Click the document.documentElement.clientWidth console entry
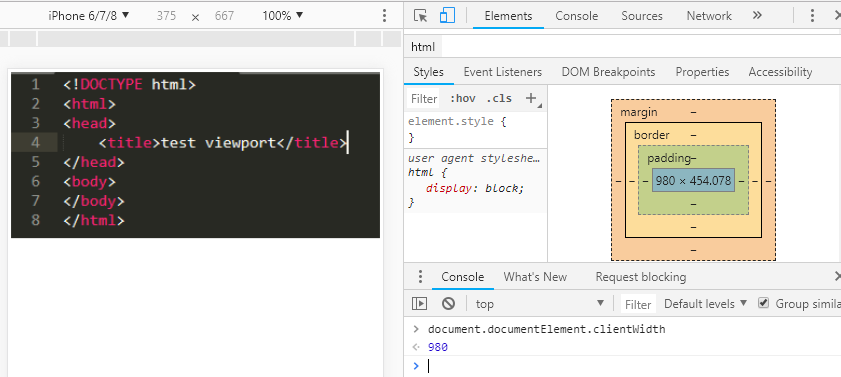 (546, 329)
